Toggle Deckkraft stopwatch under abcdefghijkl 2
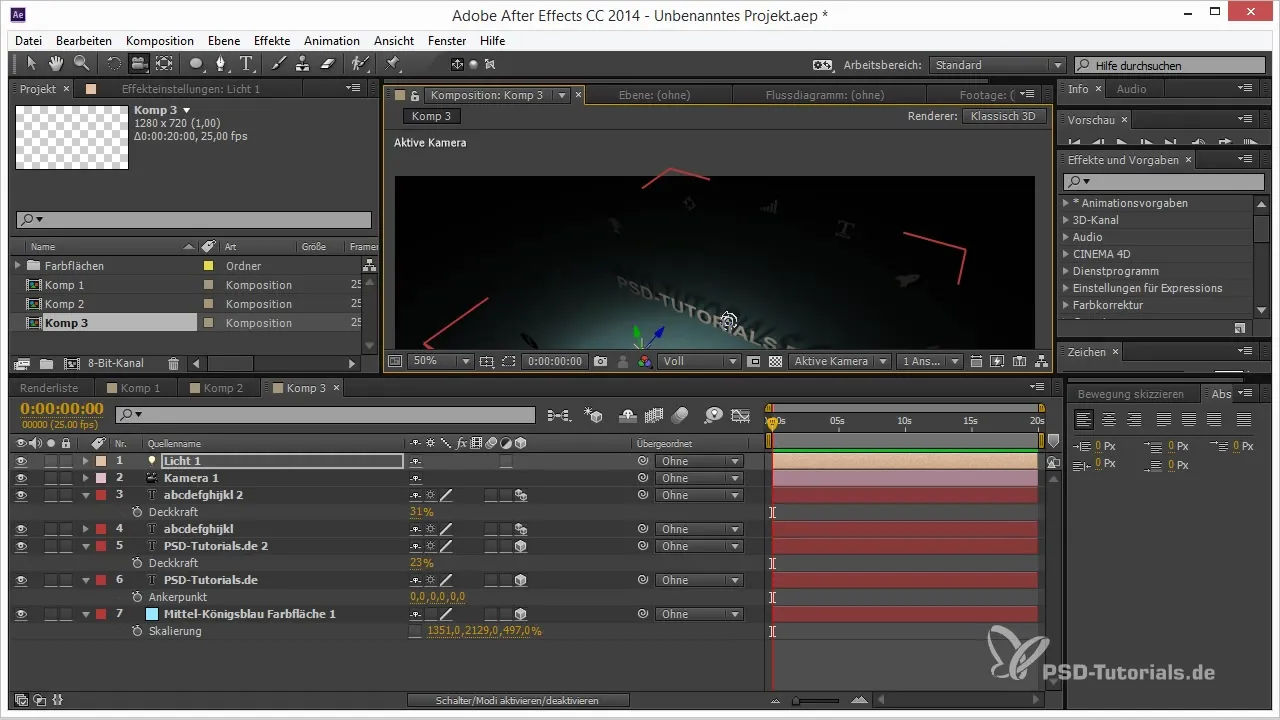The image size is (1280, 720). pos(138,512)
